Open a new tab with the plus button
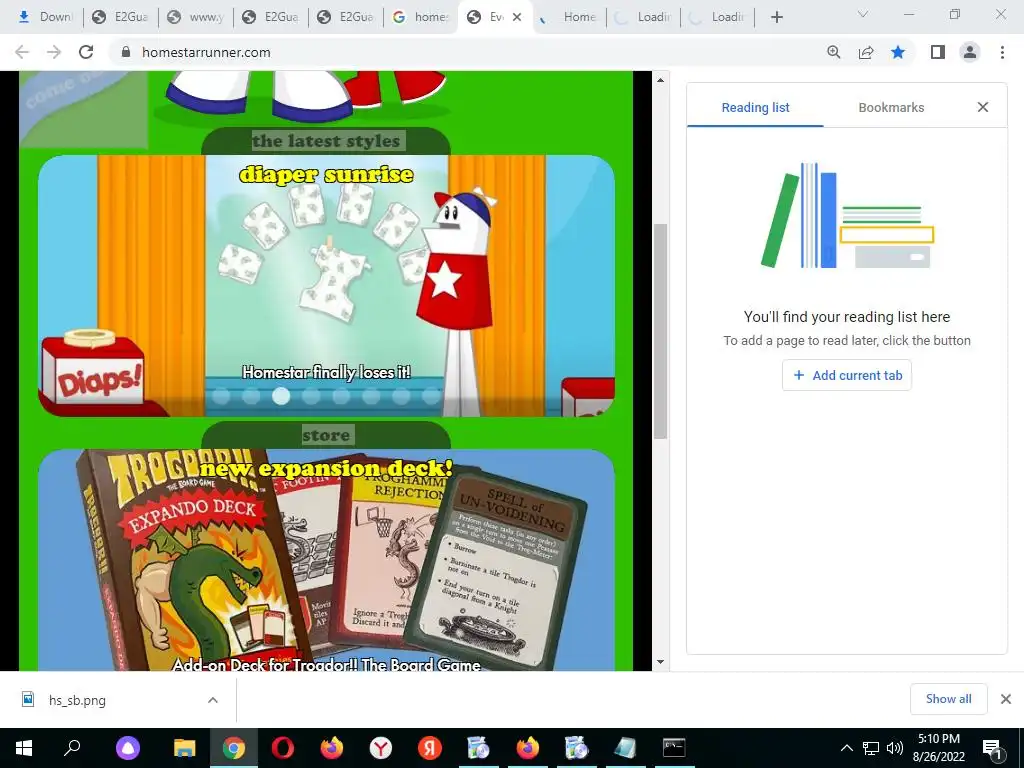The height and width of the screenshot is (768, 1024). (776, 17)
